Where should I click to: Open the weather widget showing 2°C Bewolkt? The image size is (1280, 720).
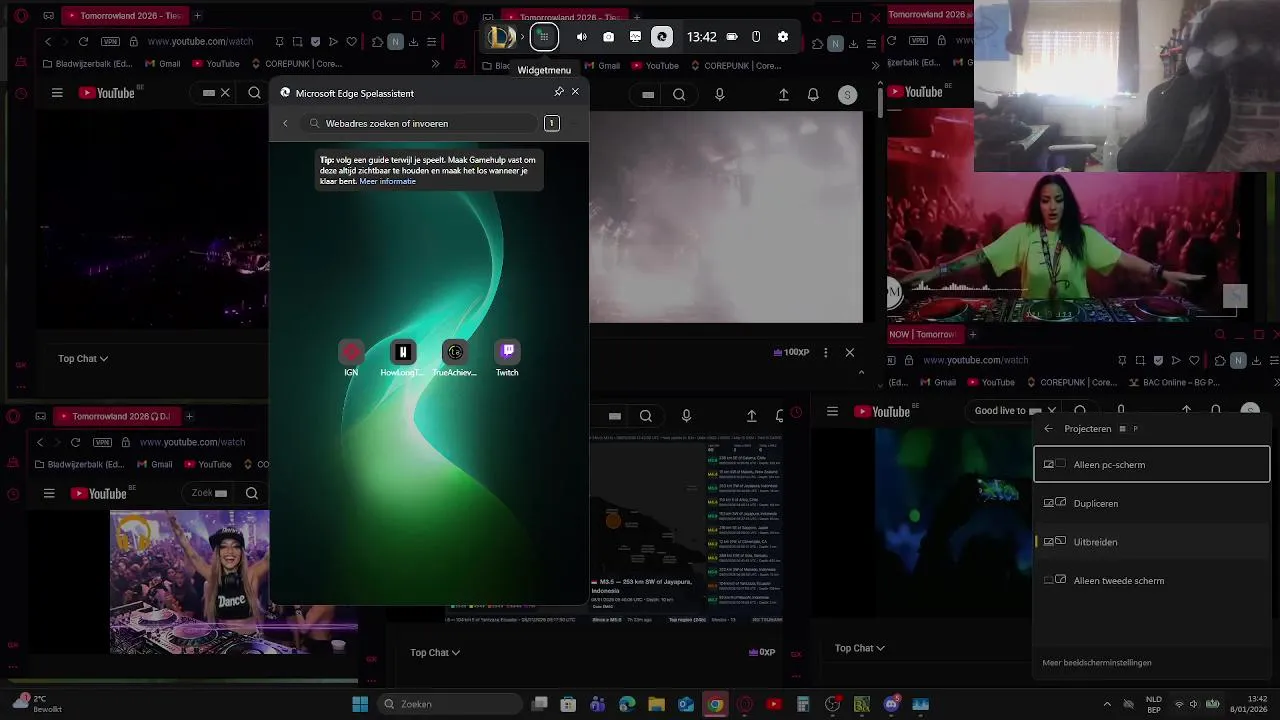pos(36,704)
